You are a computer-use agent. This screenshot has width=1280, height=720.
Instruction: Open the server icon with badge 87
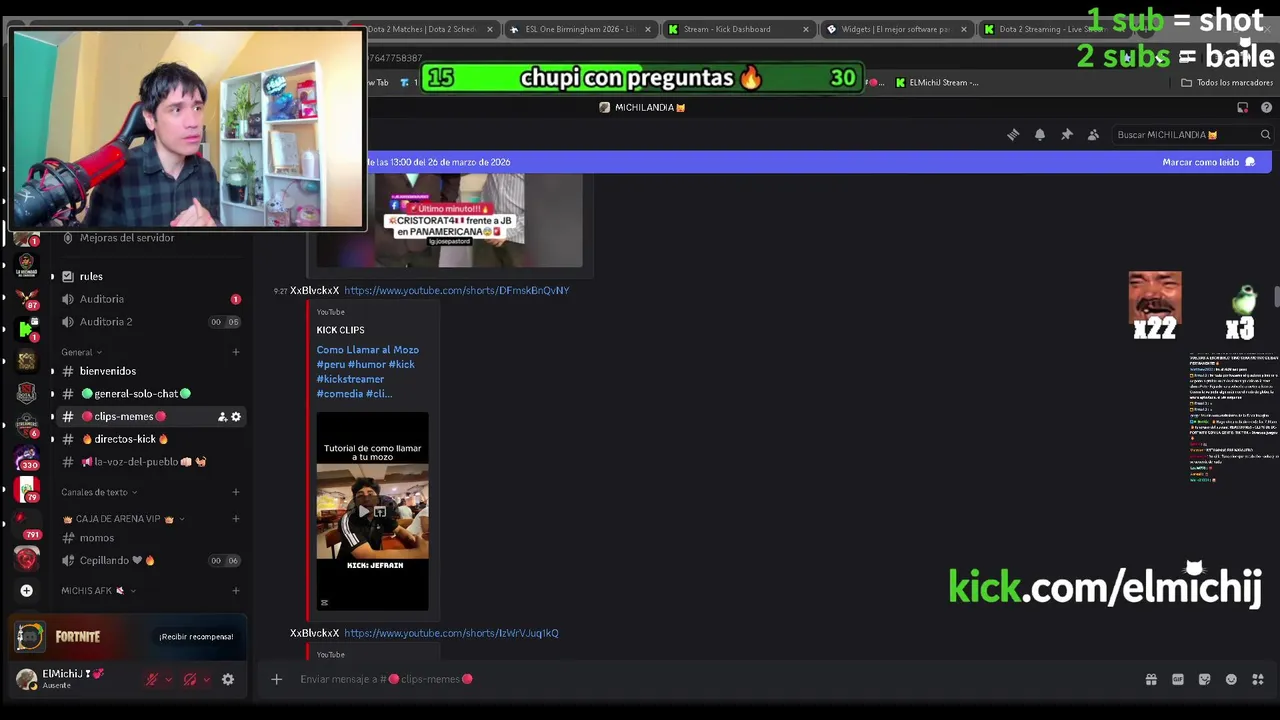click(26, 297)
